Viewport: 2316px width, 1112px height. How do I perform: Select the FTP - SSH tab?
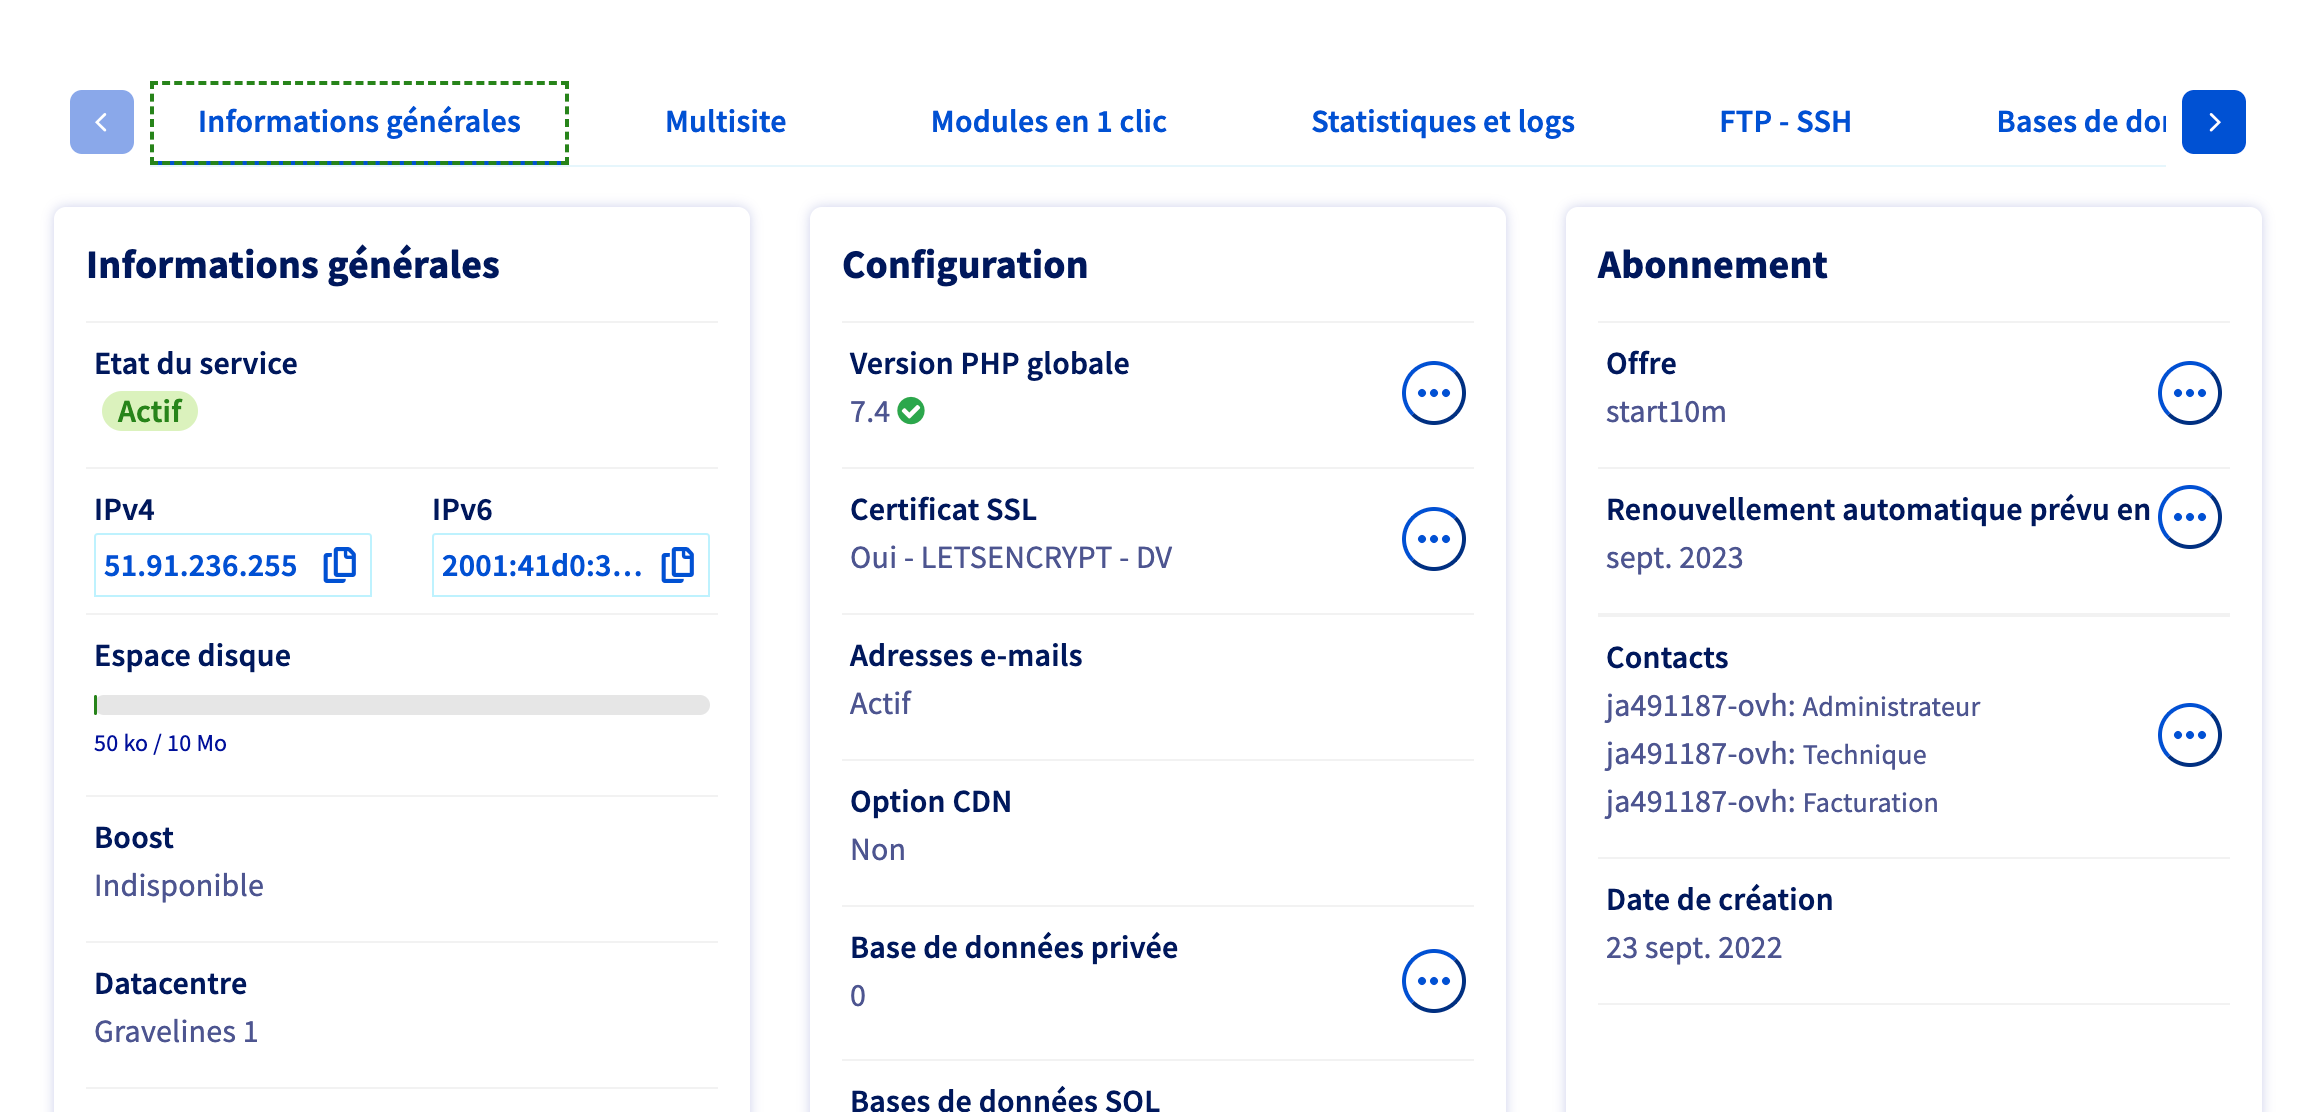(1785, 122)
